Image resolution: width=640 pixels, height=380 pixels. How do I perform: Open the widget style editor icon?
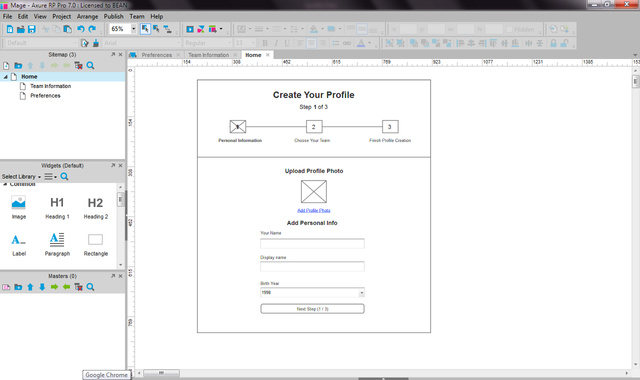[84, 43]
